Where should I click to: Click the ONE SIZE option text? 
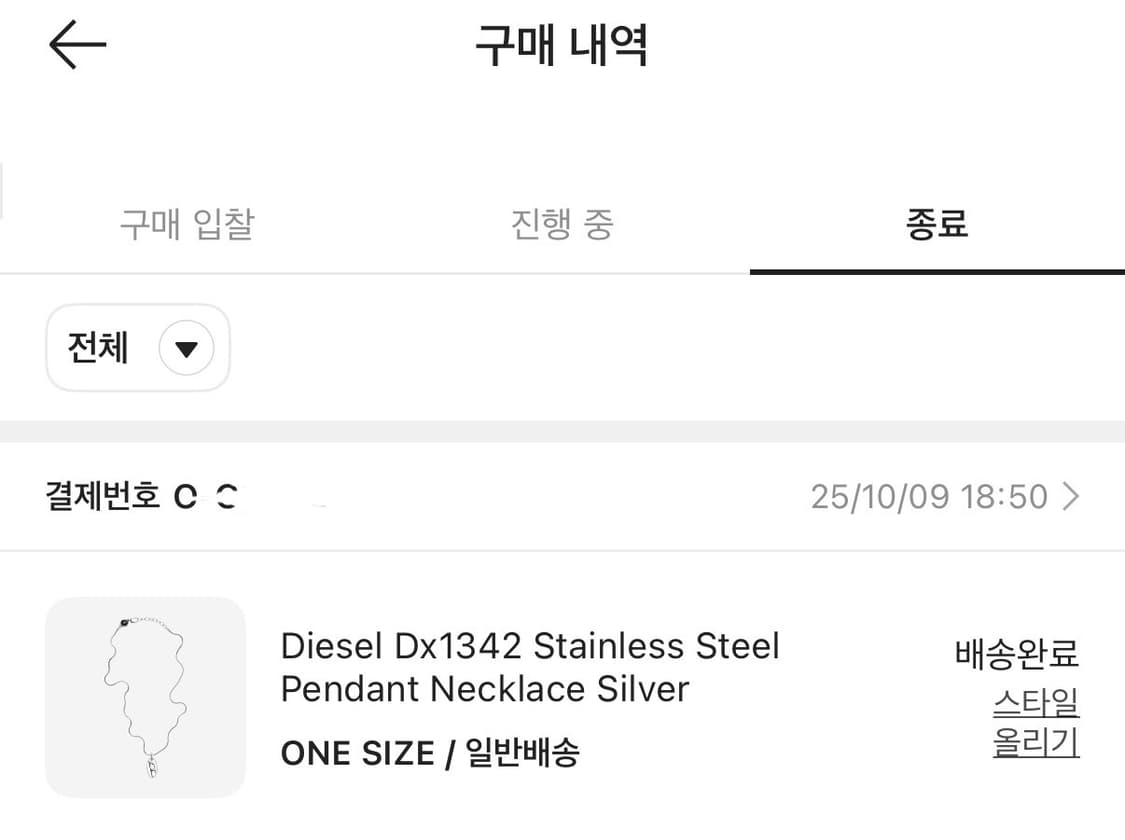[357, 753]
